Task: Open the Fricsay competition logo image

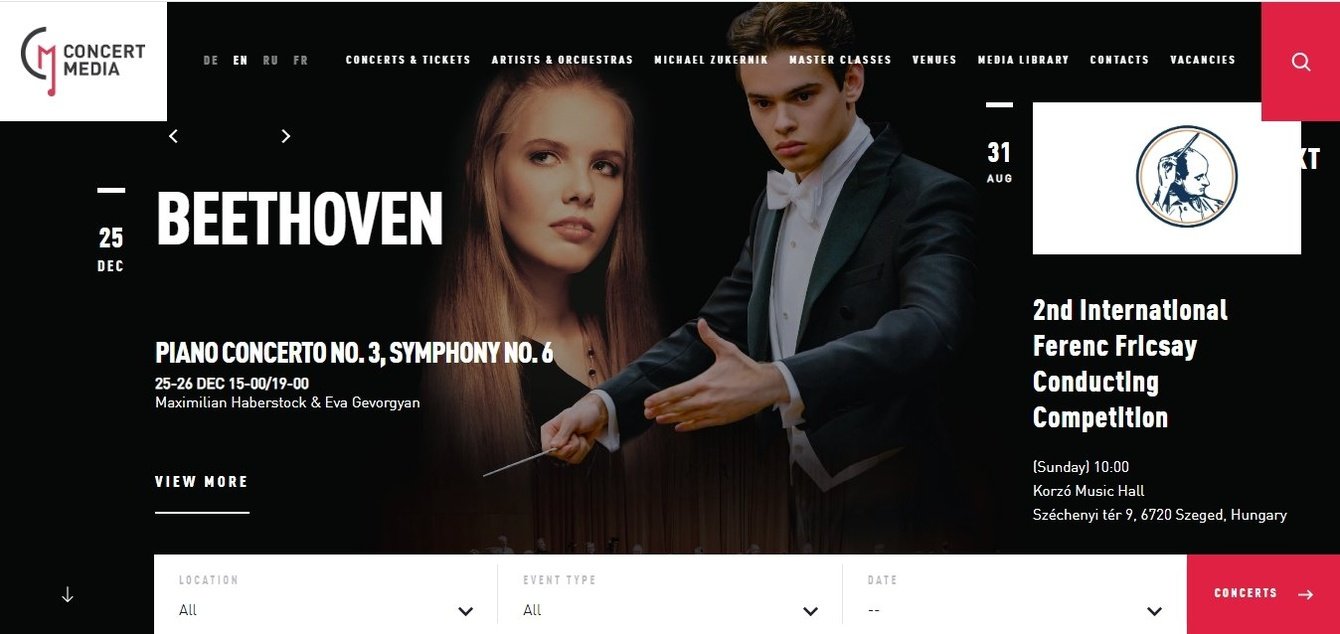Action: click(1167, 178)
